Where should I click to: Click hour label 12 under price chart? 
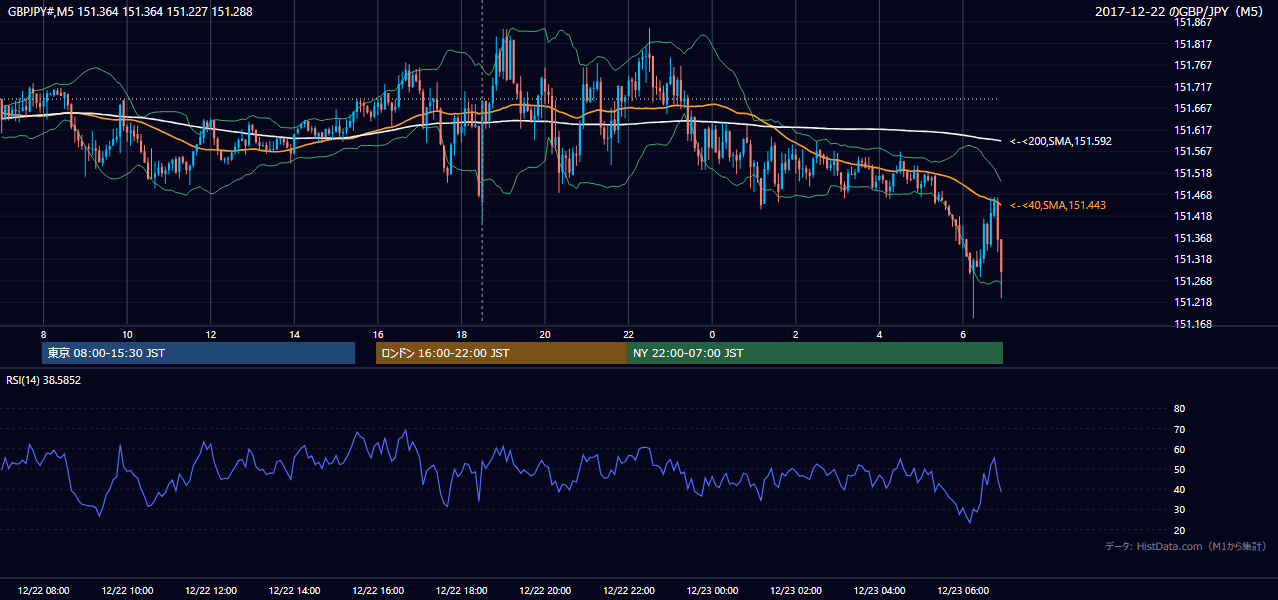tap(211, 334)
